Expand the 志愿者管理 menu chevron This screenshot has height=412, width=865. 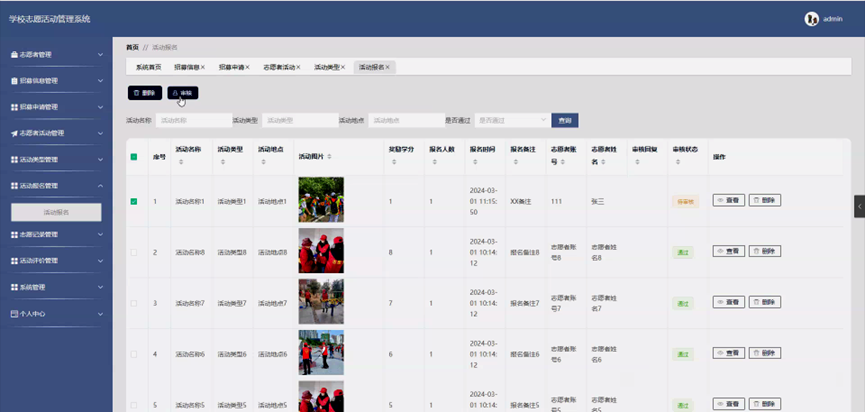[x=100, y=55]
